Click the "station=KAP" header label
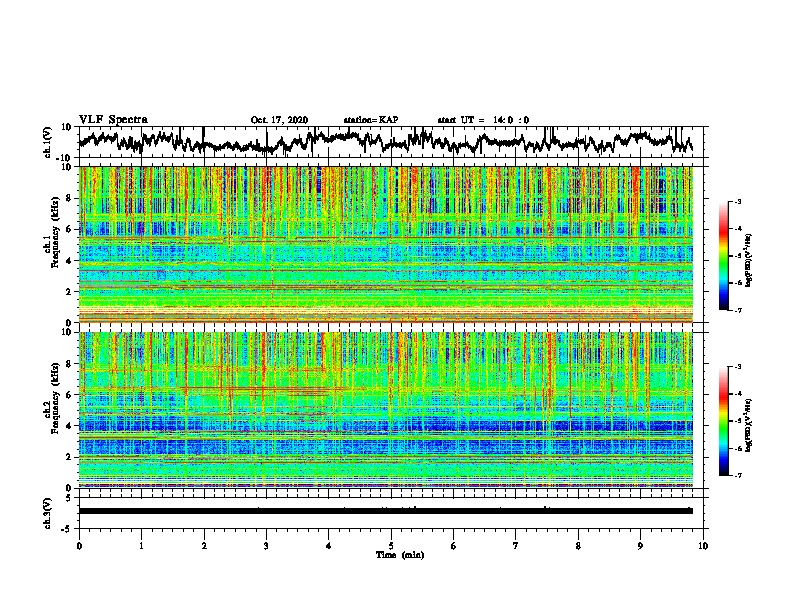This screenshot has height=612, width=792. 371,120
